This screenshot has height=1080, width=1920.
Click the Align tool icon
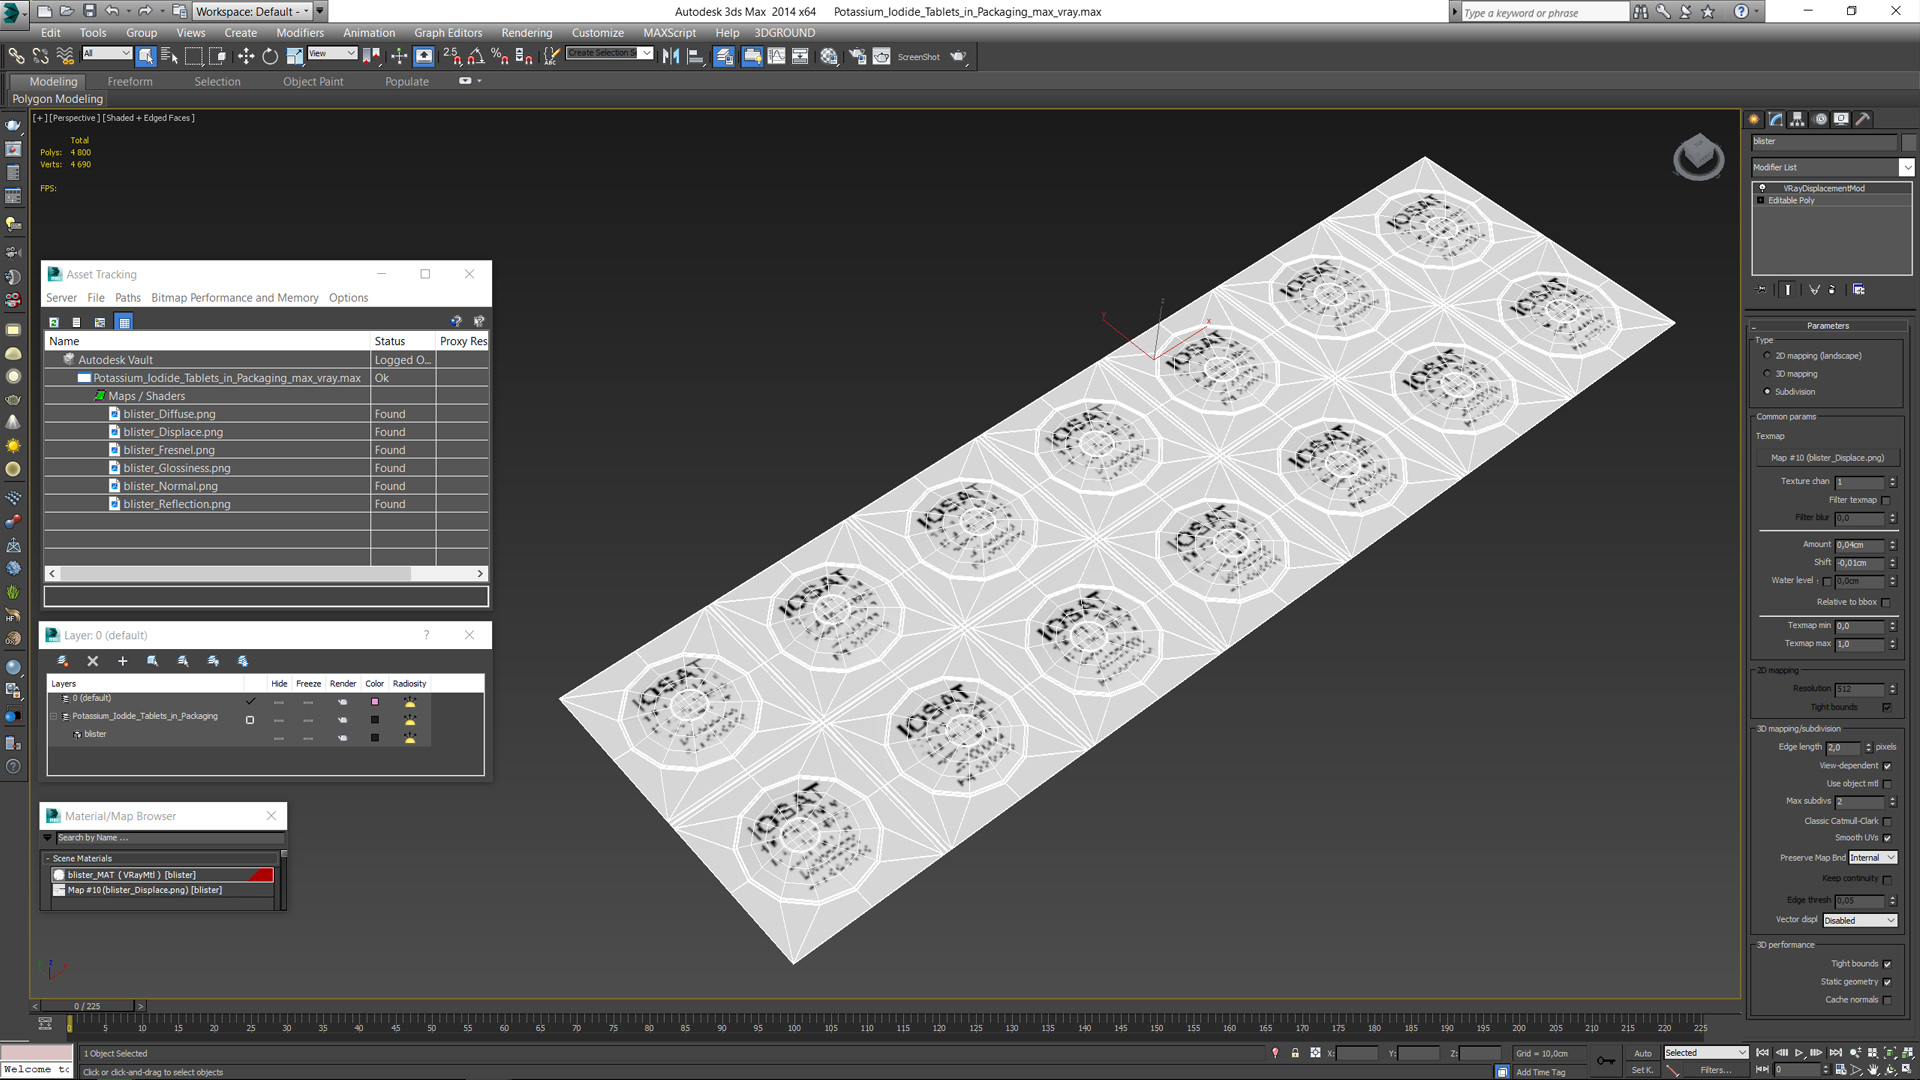[695, 56]
